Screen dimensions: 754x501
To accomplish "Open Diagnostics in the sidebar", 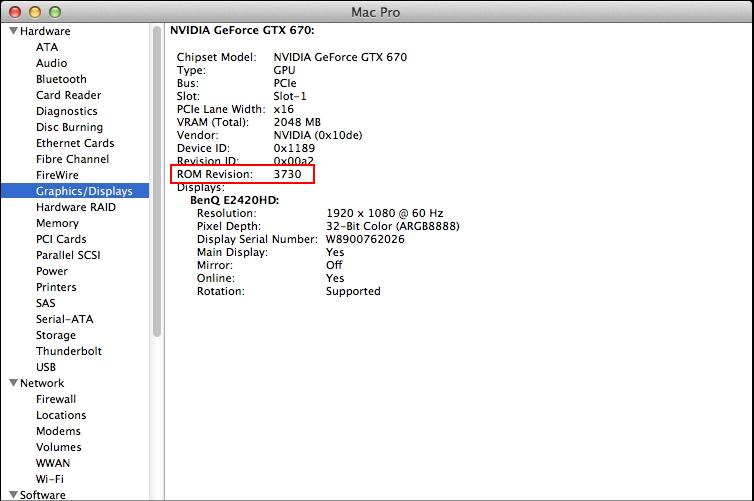I will click(x=66, y=111).
